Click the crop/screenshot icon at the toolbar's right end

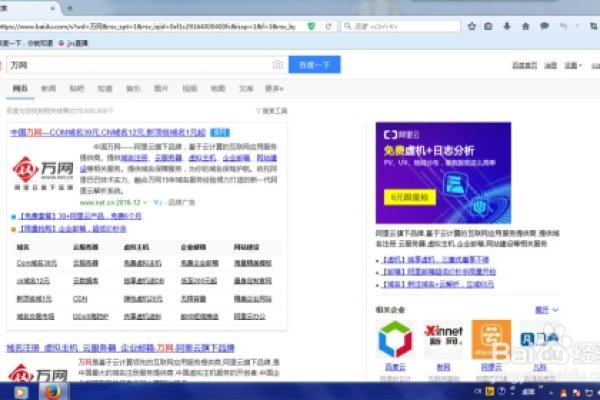pos(593,26)
